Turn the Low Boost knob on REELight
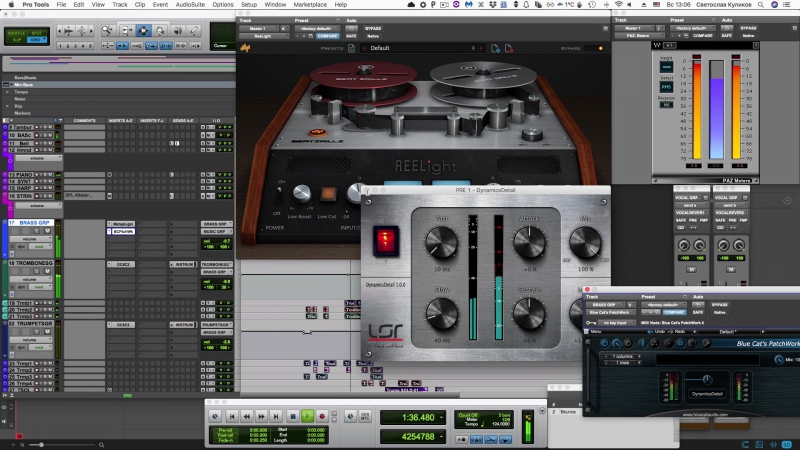800x450 pixels. 302,193
